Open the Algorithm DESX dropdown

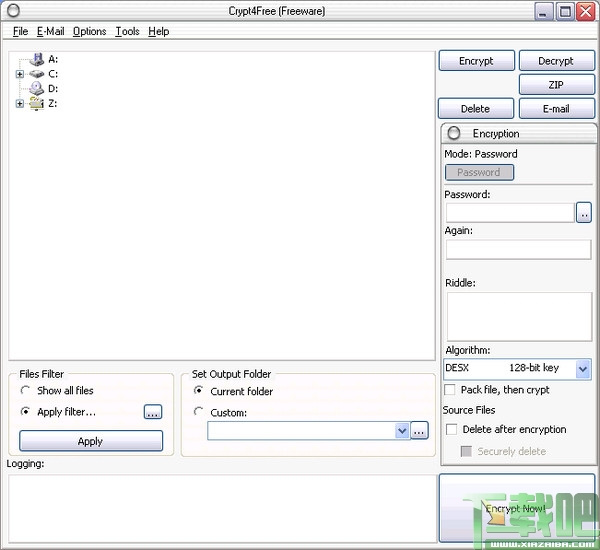(x=583, y=369)
